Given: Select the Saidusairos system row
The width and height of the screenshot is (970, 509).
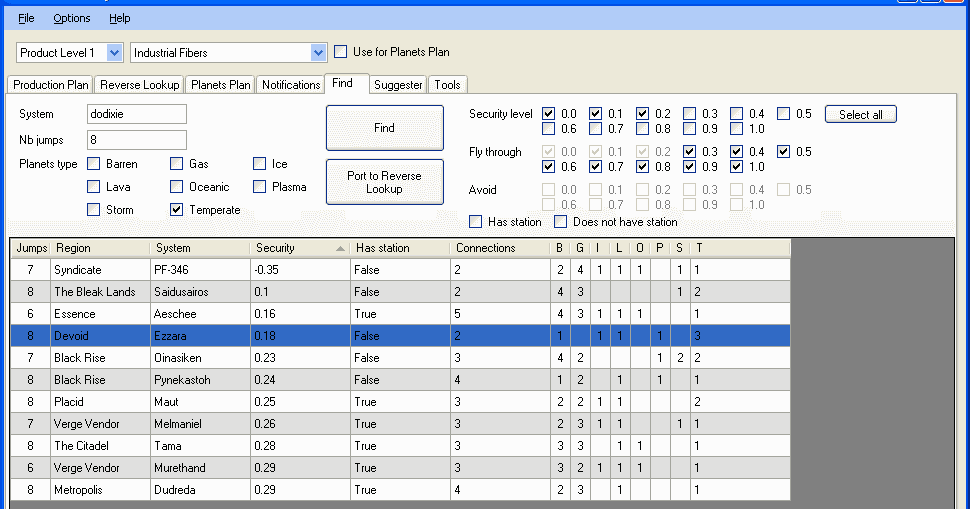Looking at the screenshot, I should click(x=400, y=292).
